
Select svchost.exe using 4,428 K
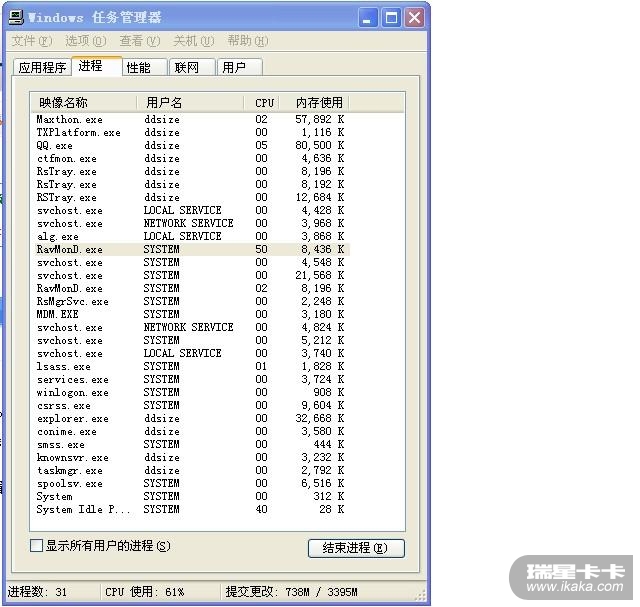[x=193, y=211]
